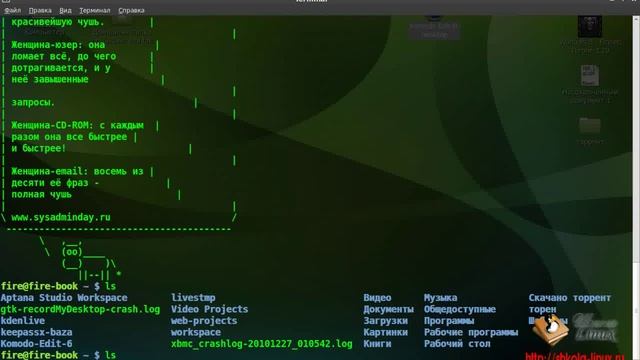Open the Файл menu
Image resolution: width=640 pixels, height=360 pixels.
click(x=12, y=10)
